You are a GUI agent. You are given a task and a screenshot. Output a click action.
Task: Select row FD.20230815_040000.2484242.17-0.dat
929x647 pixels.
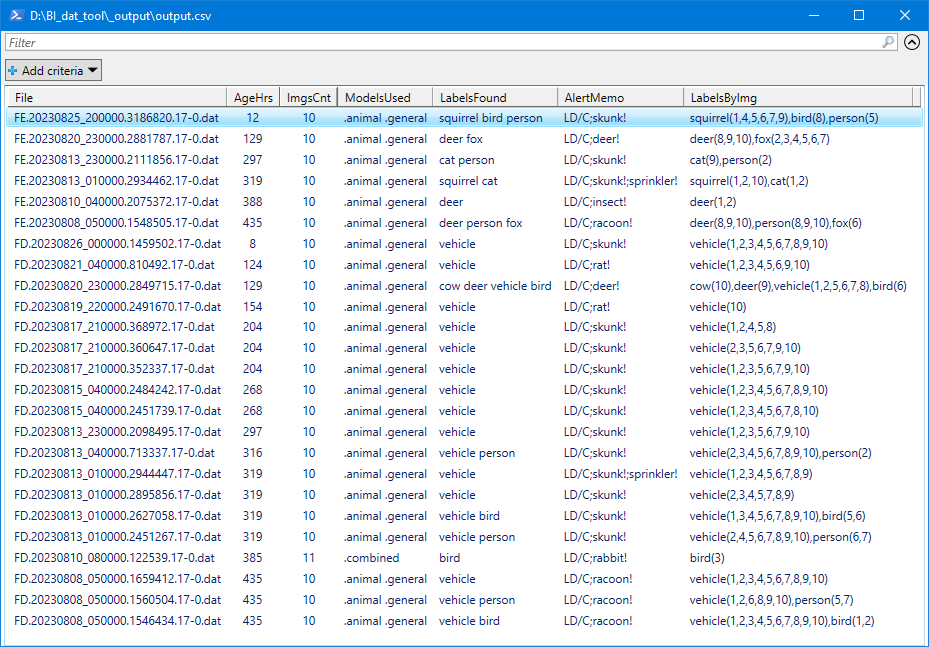pyautogui.click(x=464, y=390)
